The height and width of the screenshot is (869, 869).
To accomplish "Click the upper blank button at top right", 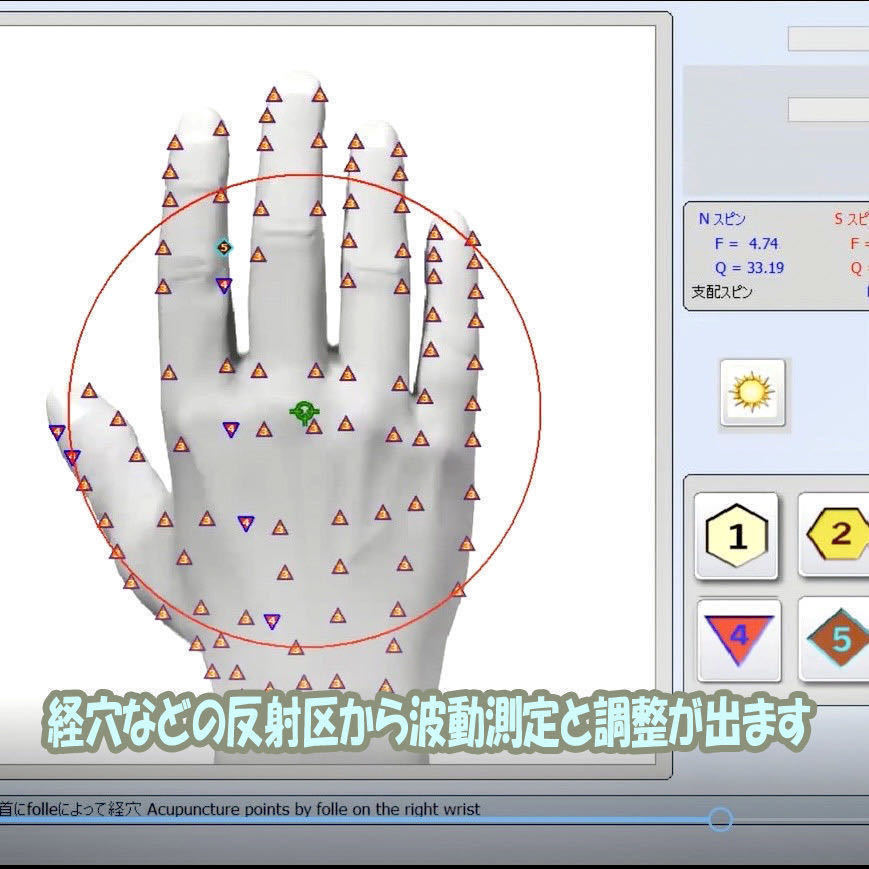I will (x=829, y=38).
